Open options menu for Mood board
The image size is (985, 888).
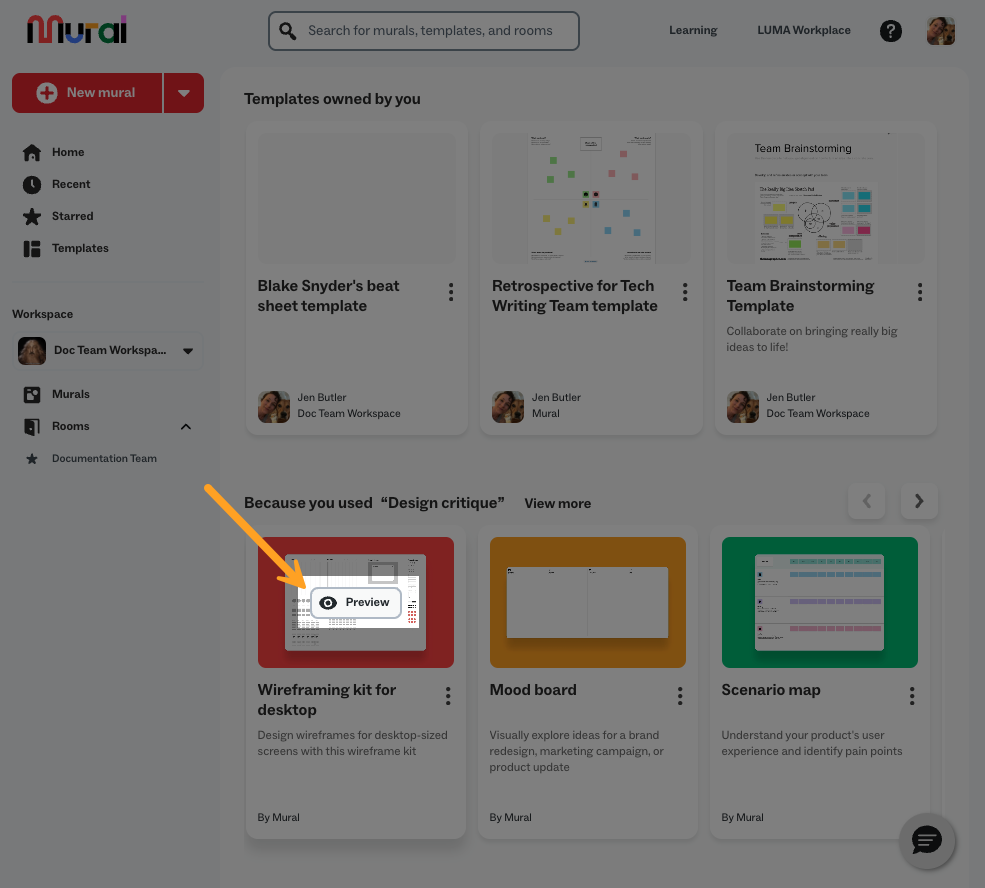(680, 696)
